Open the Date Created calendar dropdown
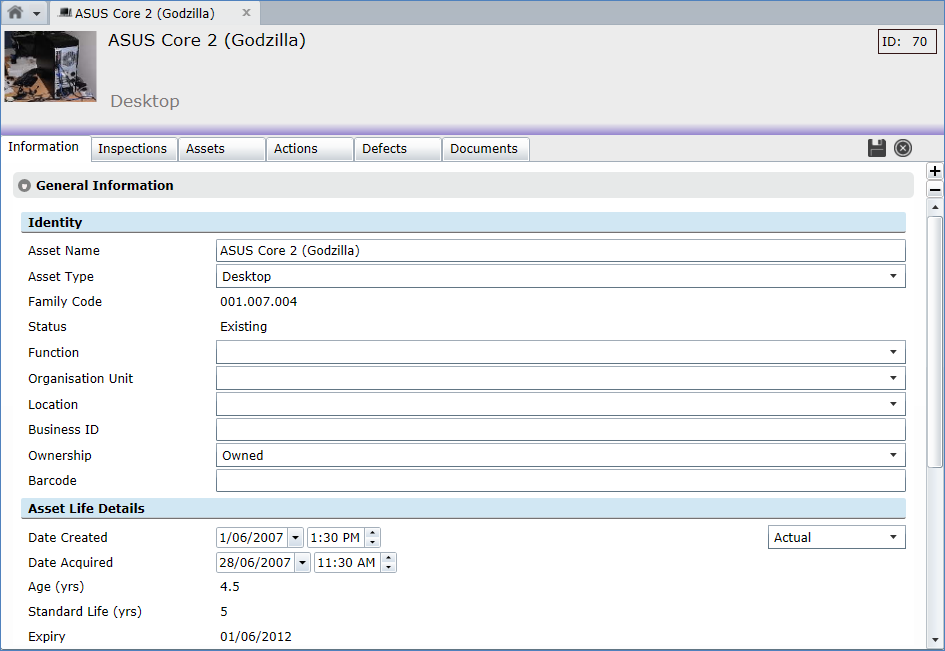 pyautogui.click(x=295, y=537)
